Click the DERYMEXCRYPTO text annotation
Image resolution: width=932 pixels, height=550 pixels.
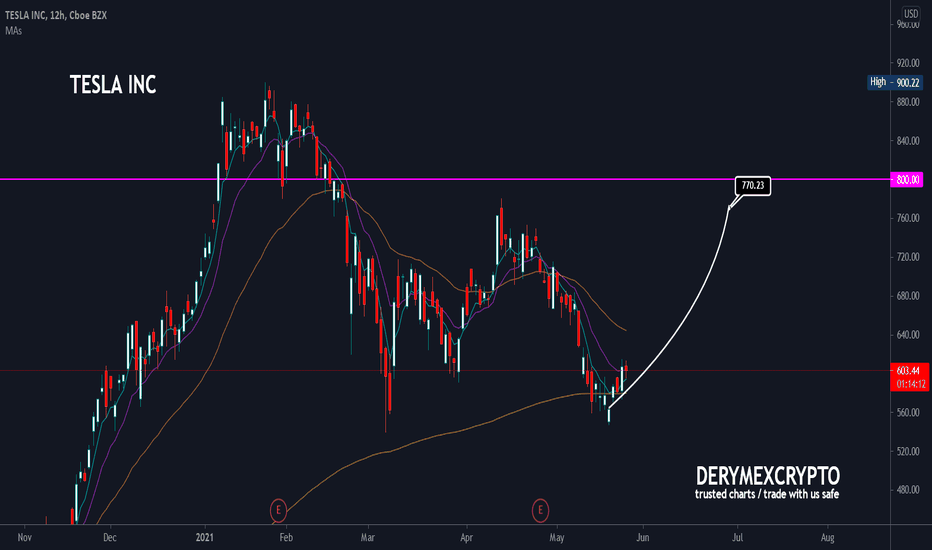tap(767, 476)
